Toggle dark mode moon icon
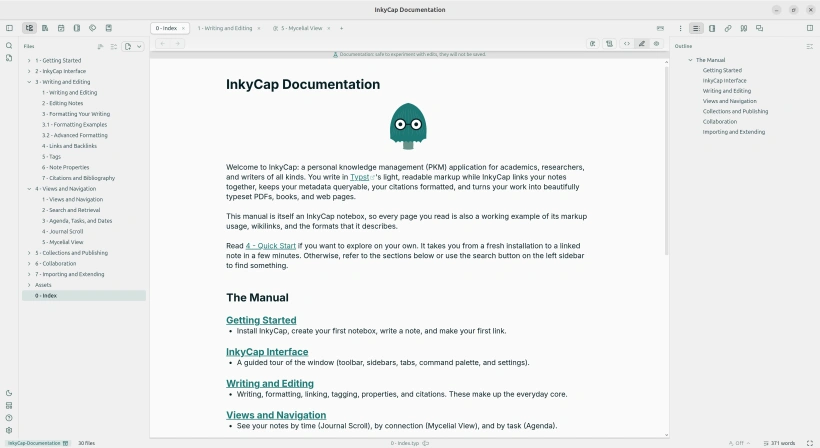The image size is (820, 448). [9, 393]
